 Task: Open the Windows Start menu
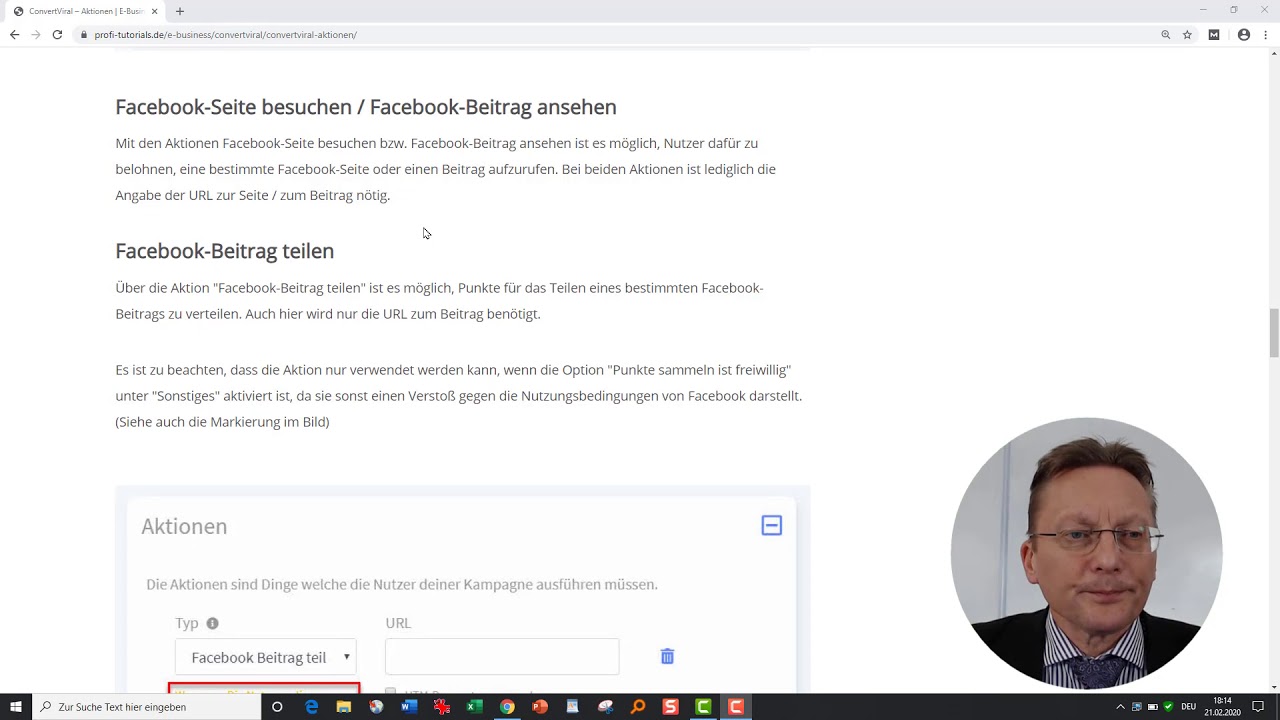(x=16, y=706)
